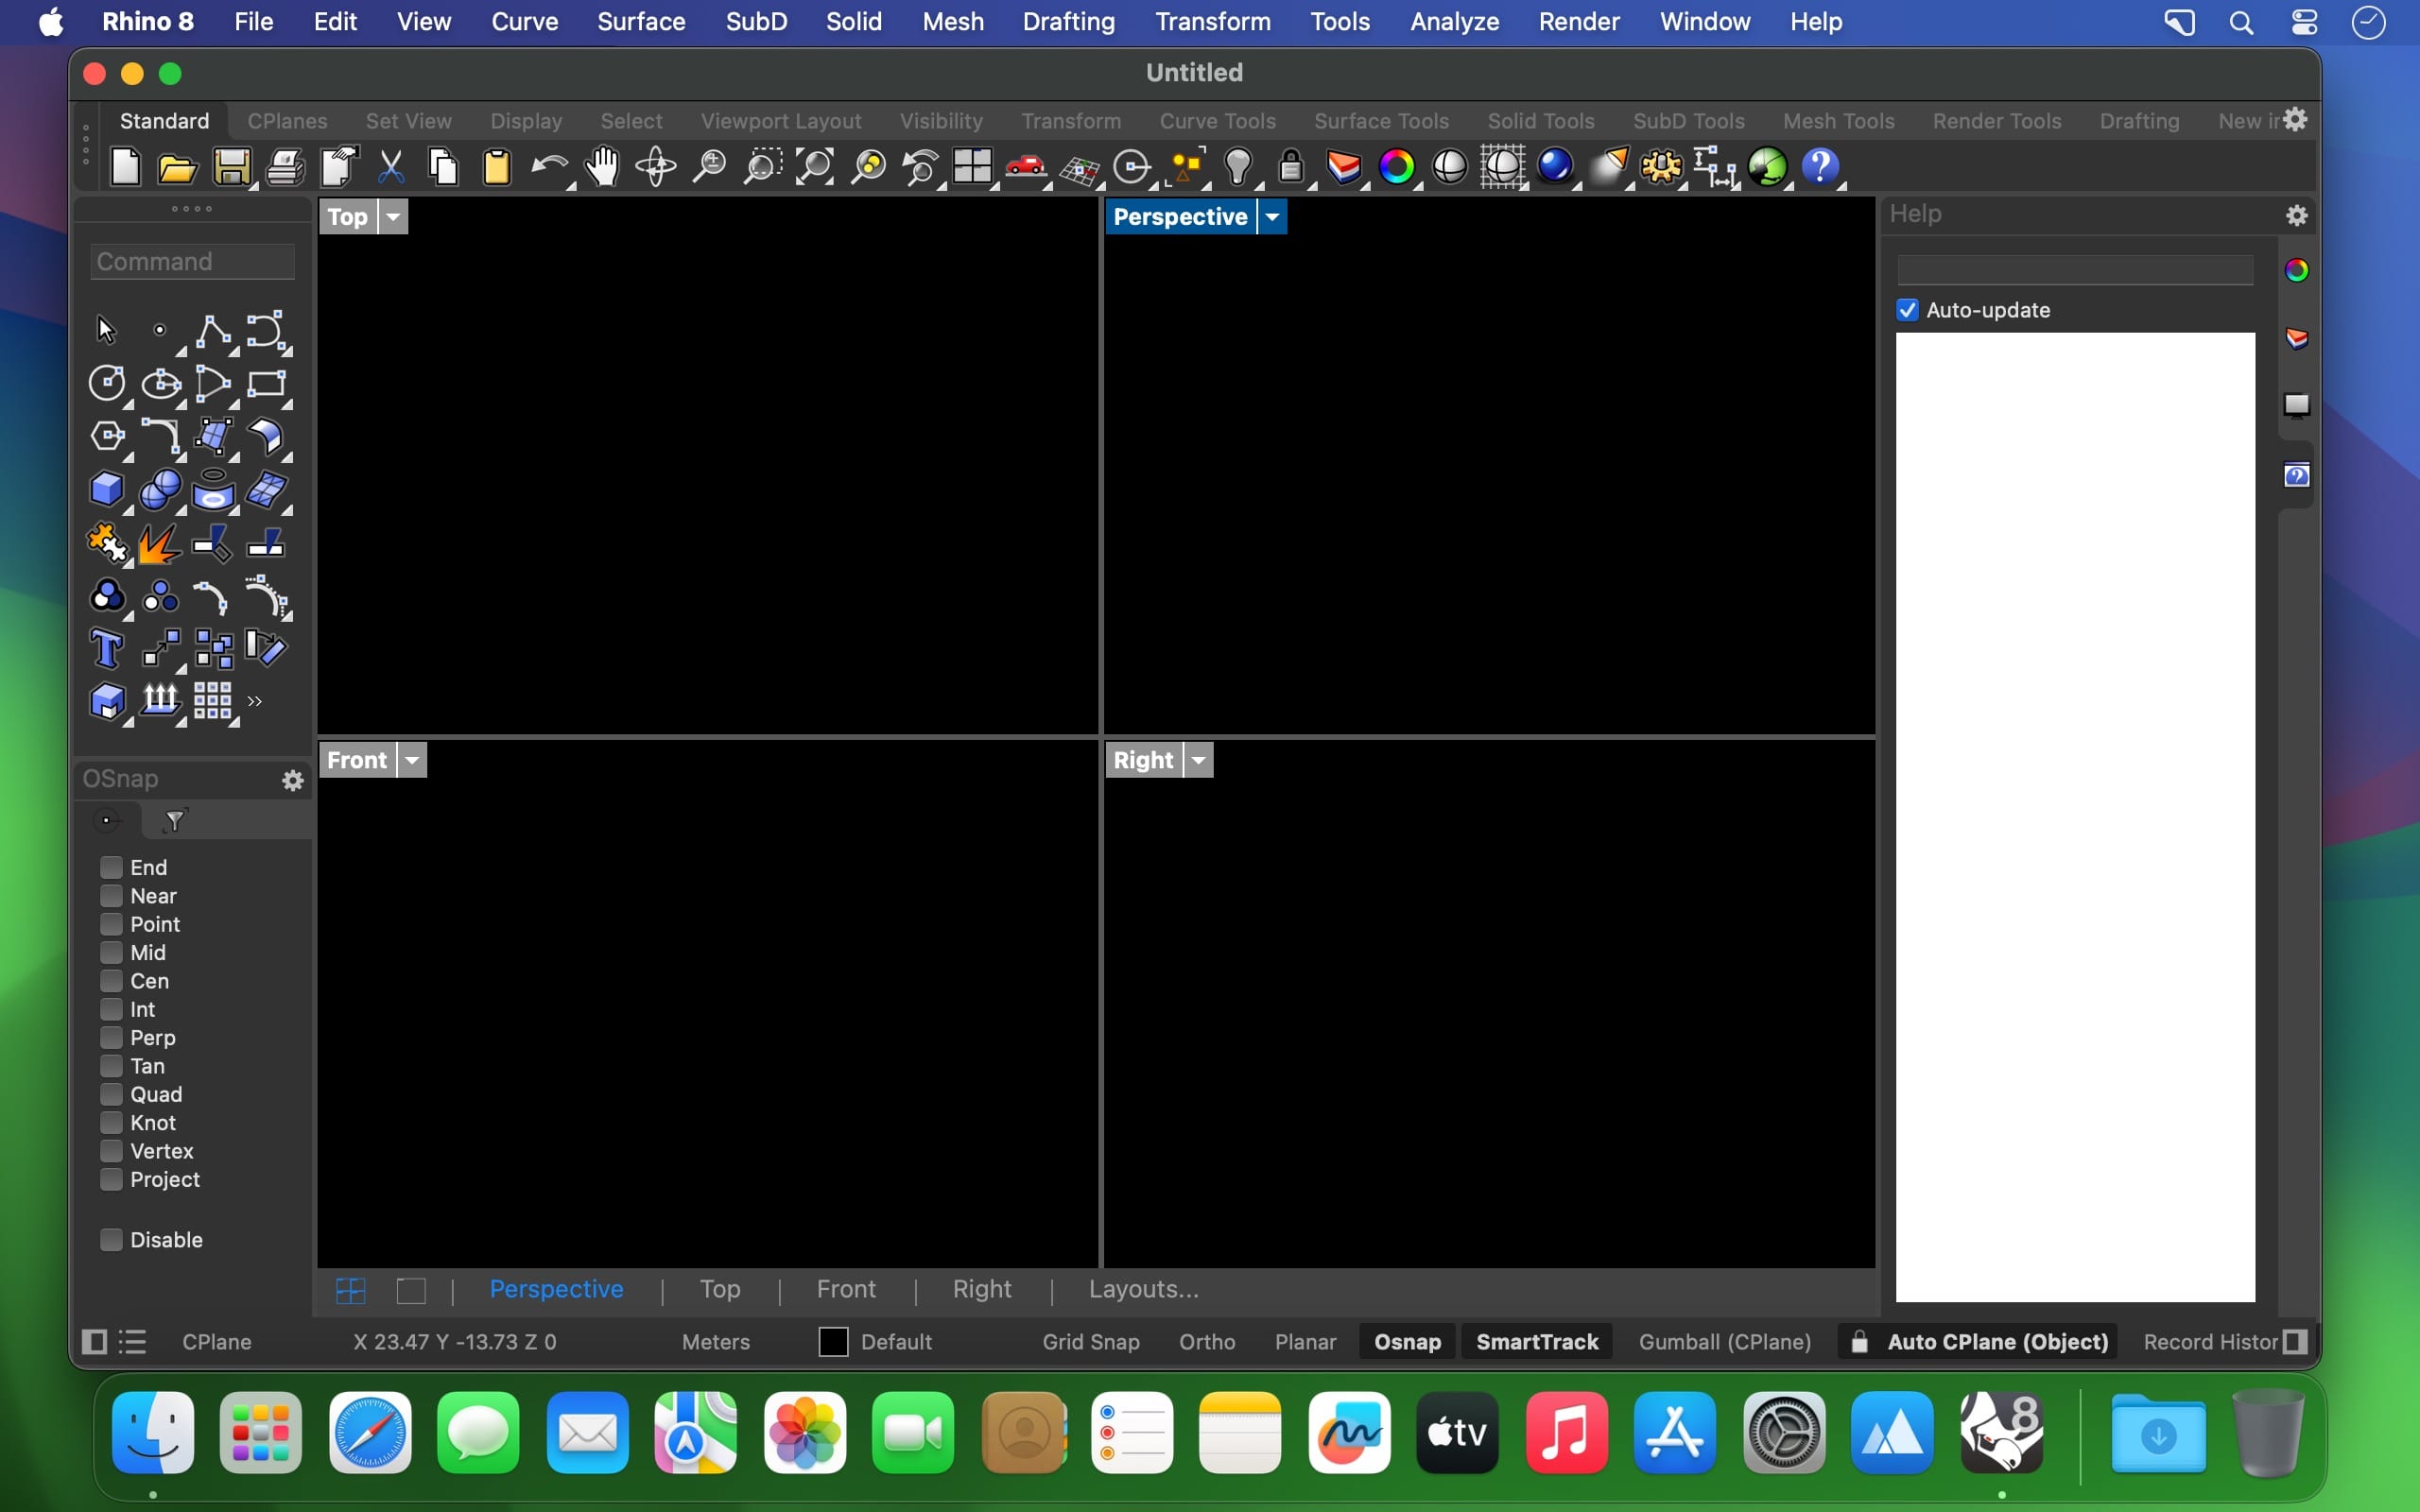This screenshot has width=2420, height=1512.
Task: Switch to the Curve Tools tab
Action: [1217, 121]
